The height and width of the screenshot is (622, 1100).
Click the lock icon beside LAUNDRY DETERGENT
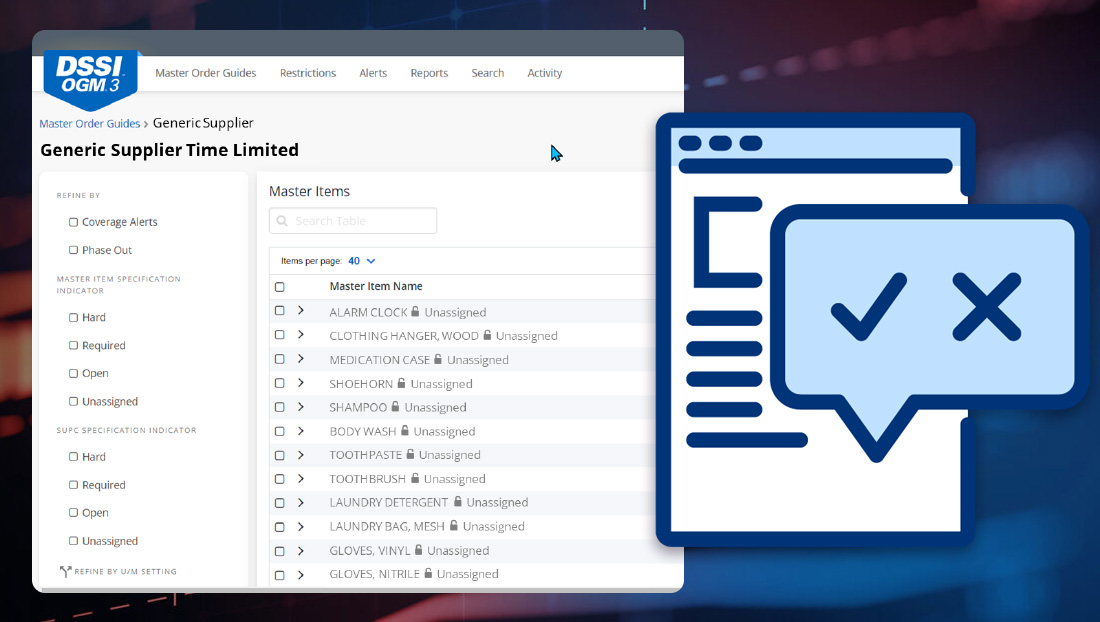tap(458, 502)
